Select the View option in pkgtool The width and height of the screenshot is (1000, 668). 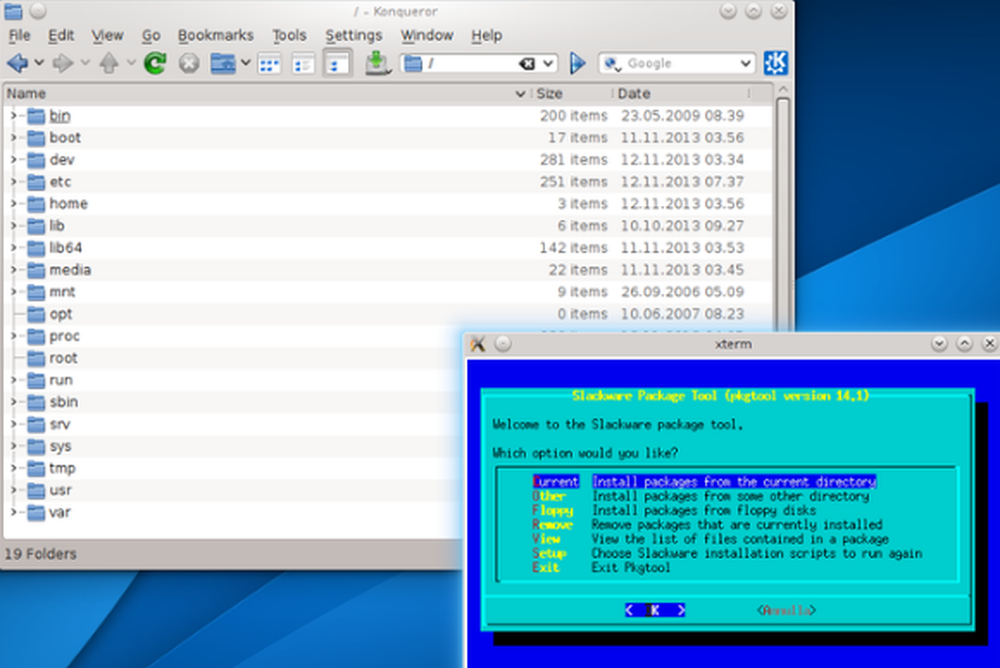click(710, 539)
